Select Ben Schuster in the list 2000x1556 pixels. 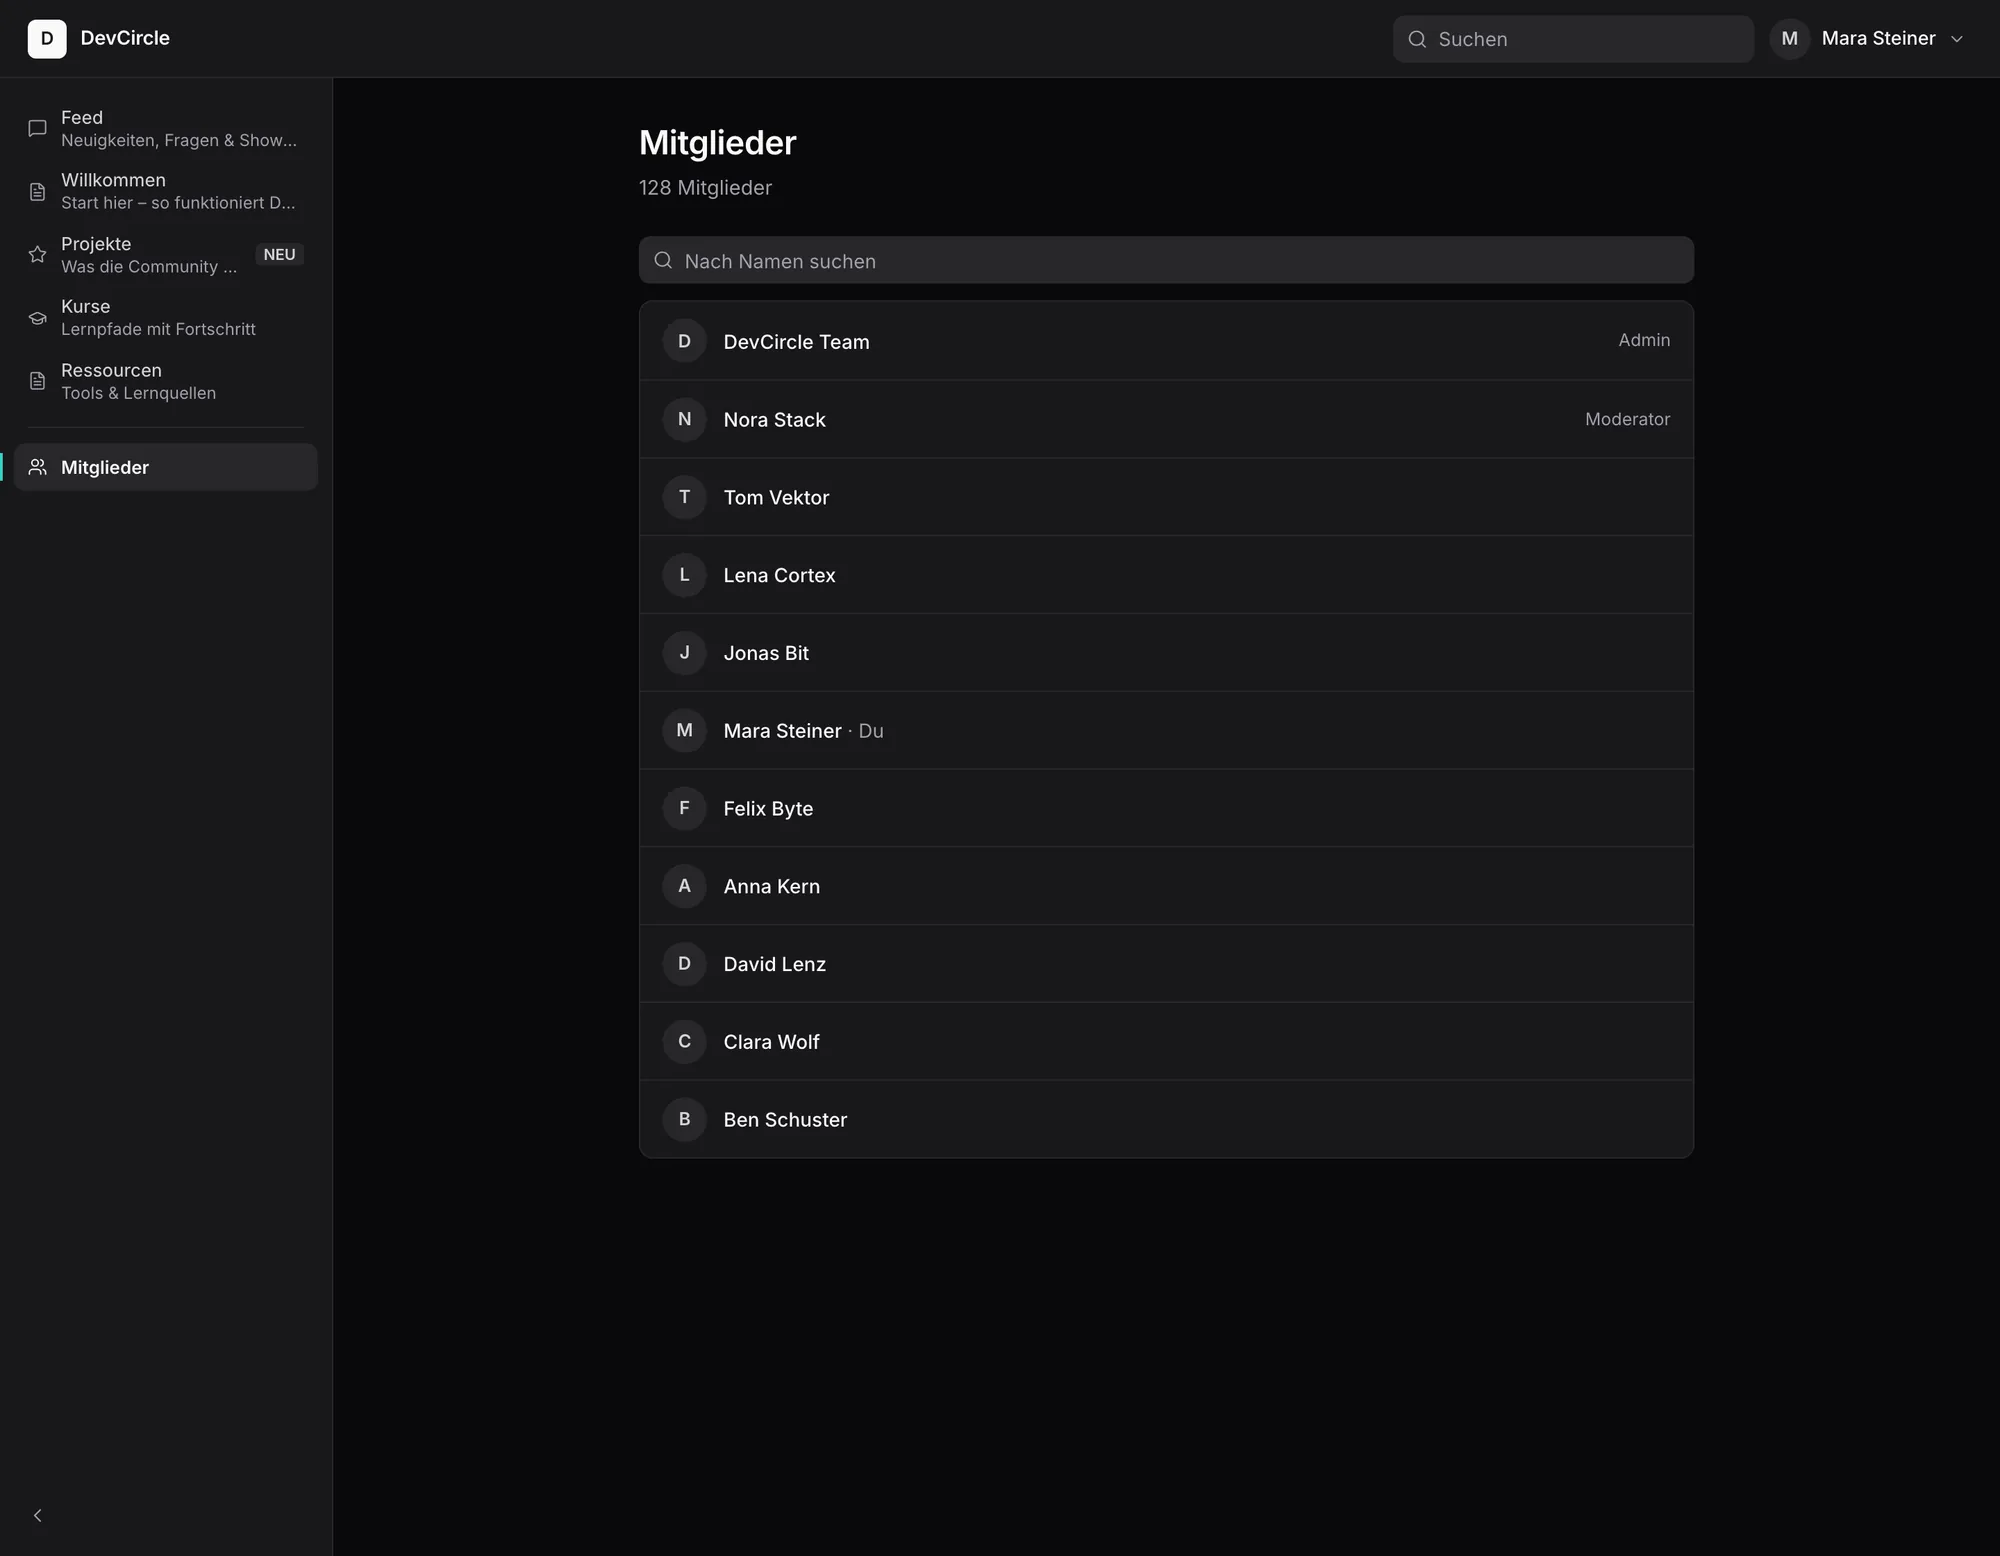point(1166,1120)
